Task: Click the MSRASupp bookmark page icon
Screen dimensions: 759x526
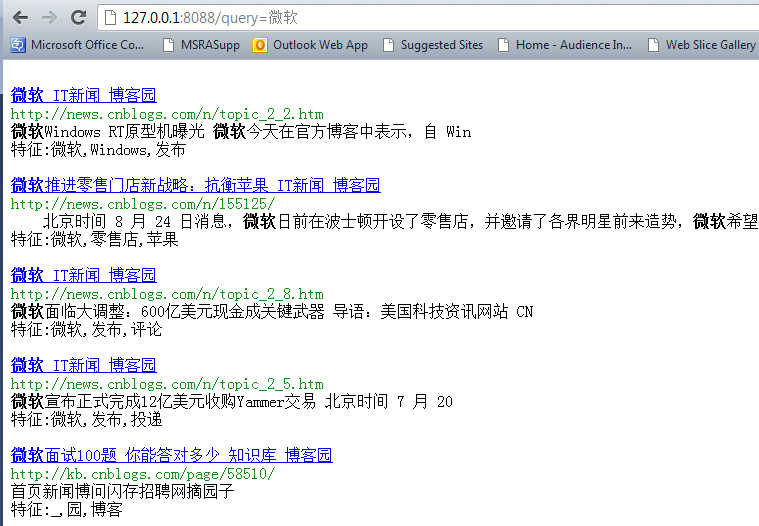Action: 168,45
